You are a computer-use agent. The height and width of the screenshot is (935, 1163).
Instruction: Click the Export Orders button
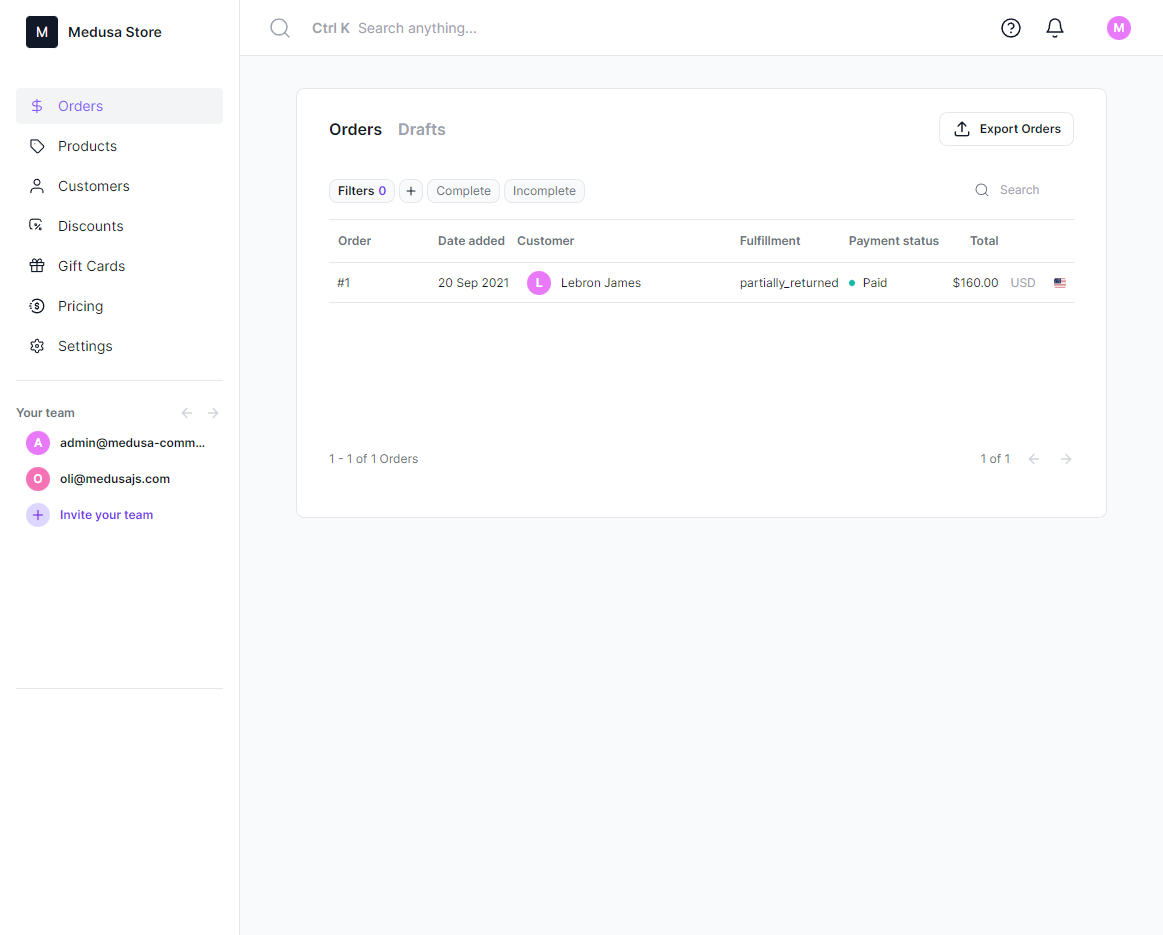[1006, 129]
